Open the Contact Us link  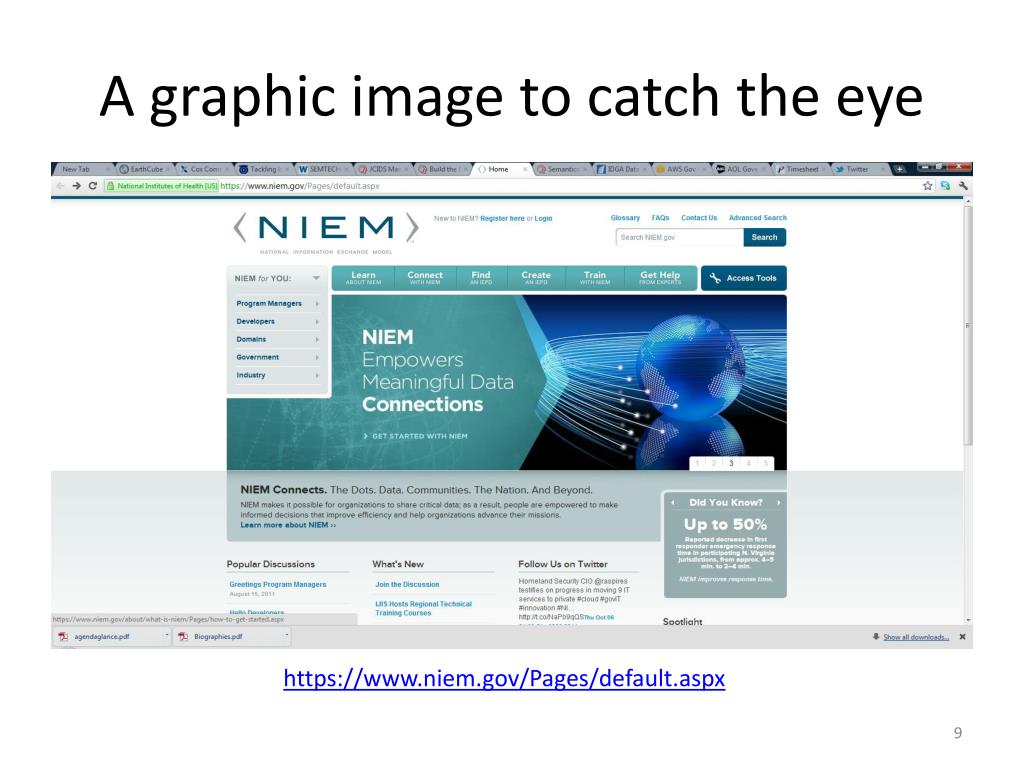699,218
